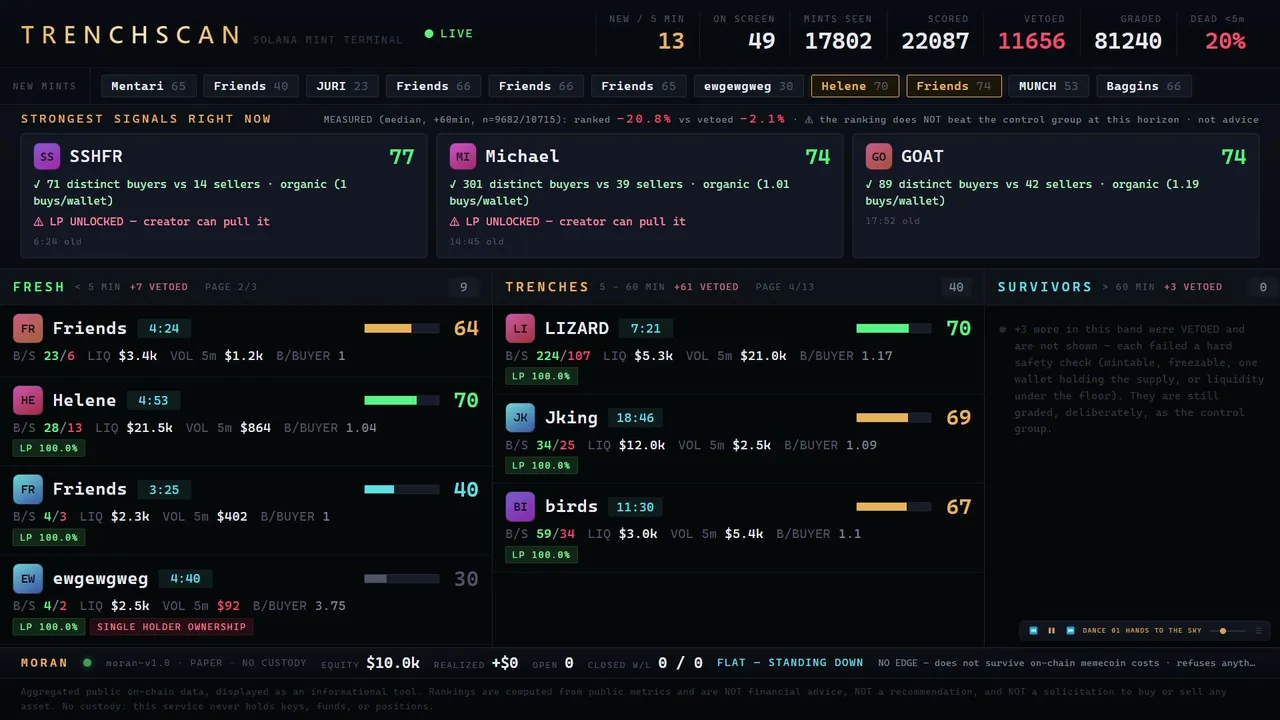Click the SS avatar icon on SSHFR card
The height and width of the screenshot is (720, 1280).
coord(47,156)
